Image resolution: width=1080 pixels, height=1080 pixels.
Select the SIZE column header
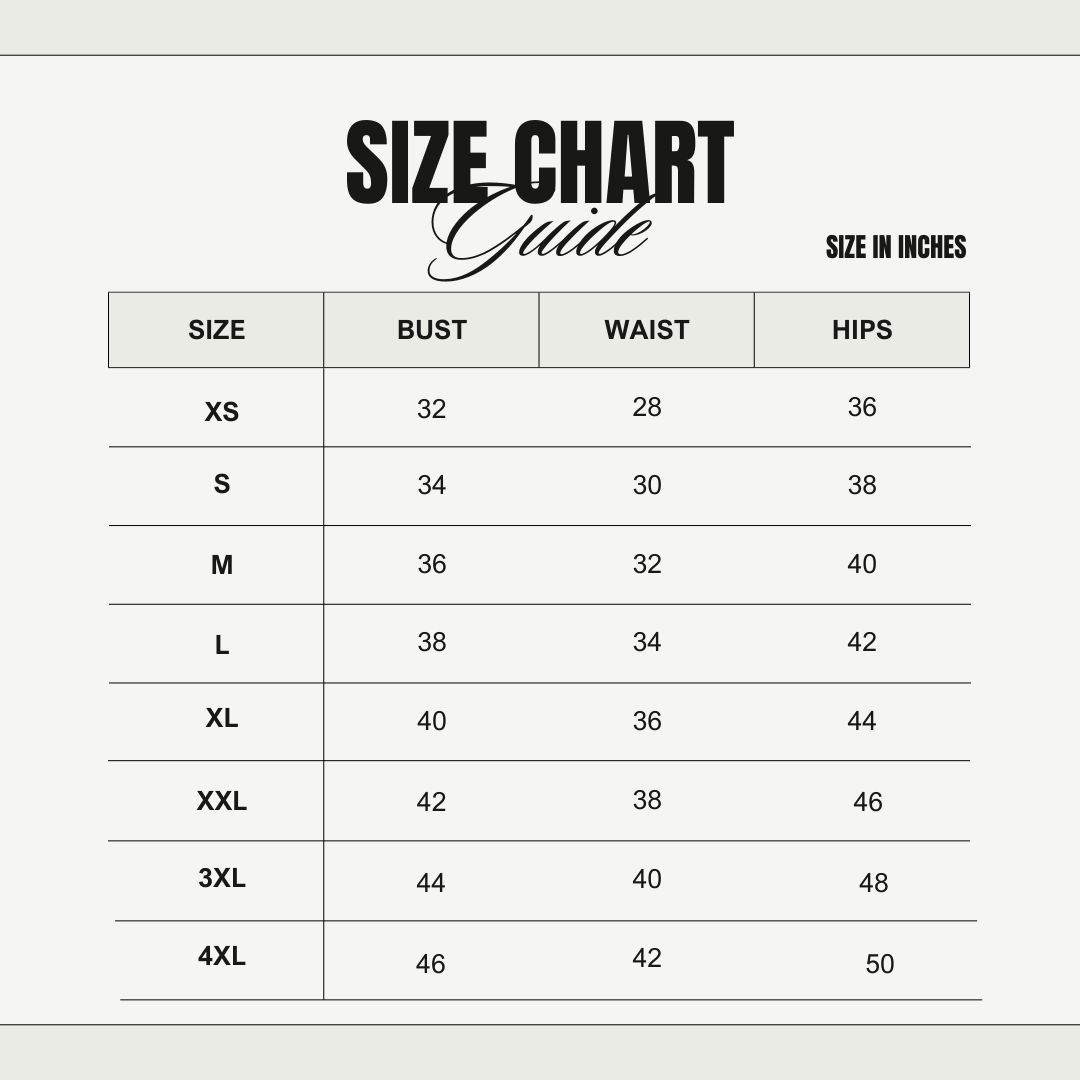(x=216, y=330)
